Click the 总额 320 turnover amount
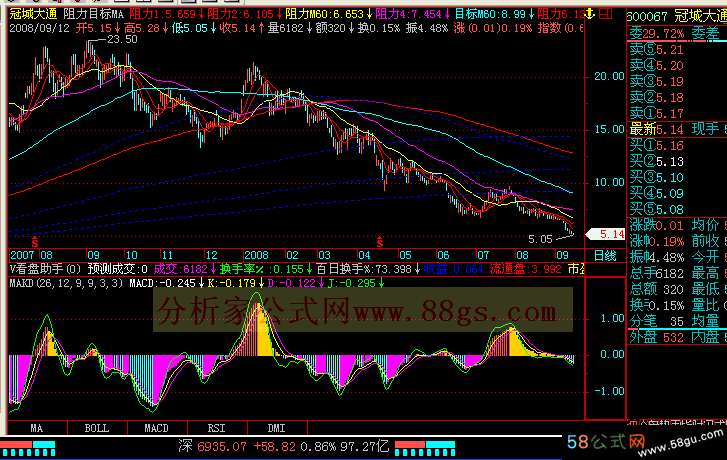The height and width of the screenshot is (460, 727). click(x=656, y=289)
